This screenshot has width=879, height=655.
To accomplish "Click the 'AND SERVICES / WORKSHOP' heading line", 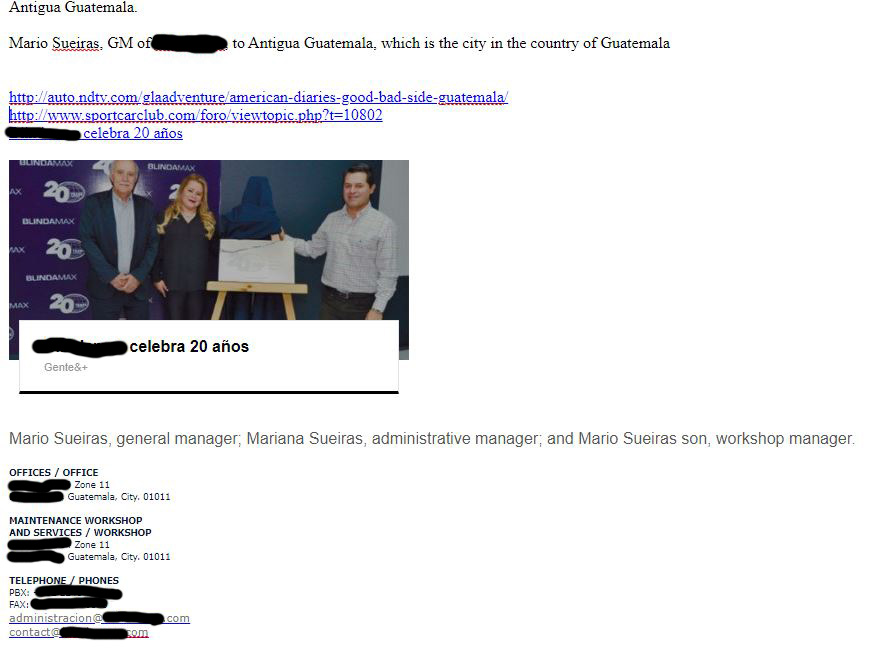I will tap(80, 533).
